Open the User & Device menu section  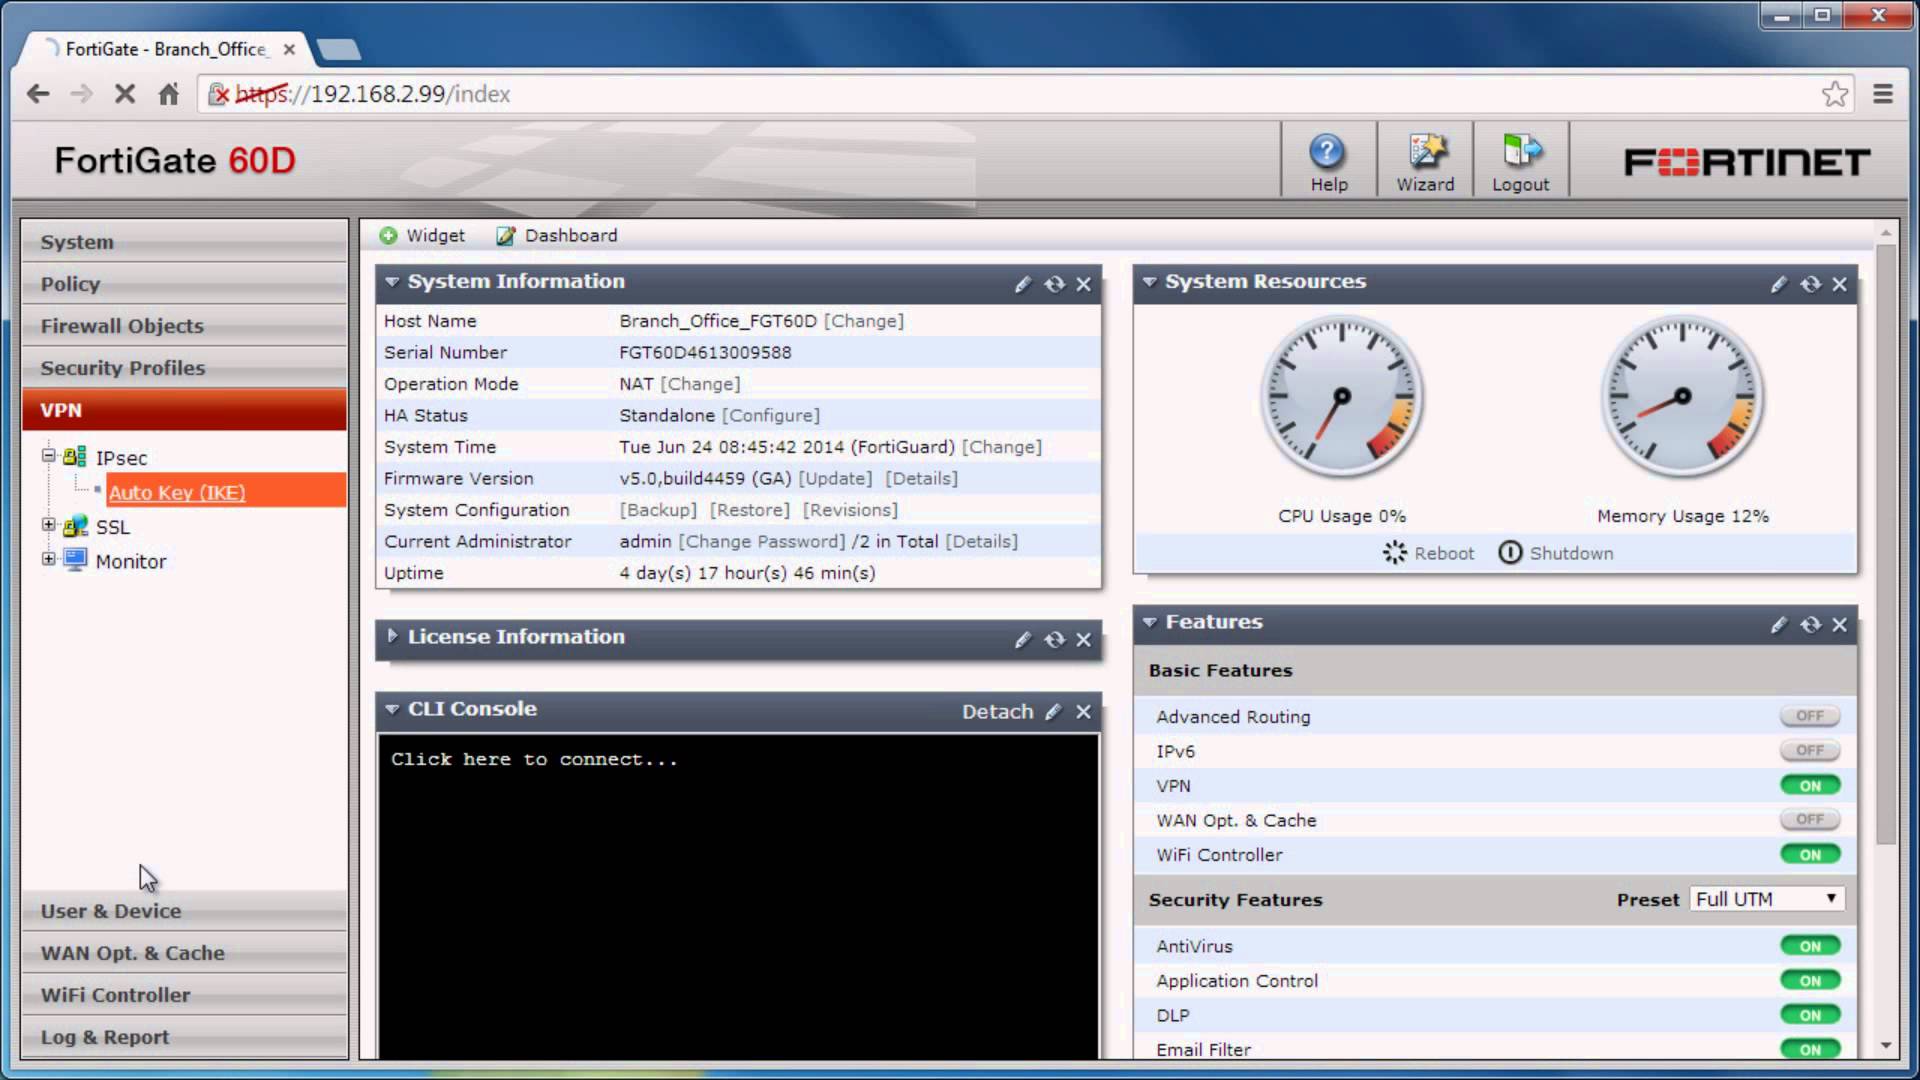pos(184,911)
